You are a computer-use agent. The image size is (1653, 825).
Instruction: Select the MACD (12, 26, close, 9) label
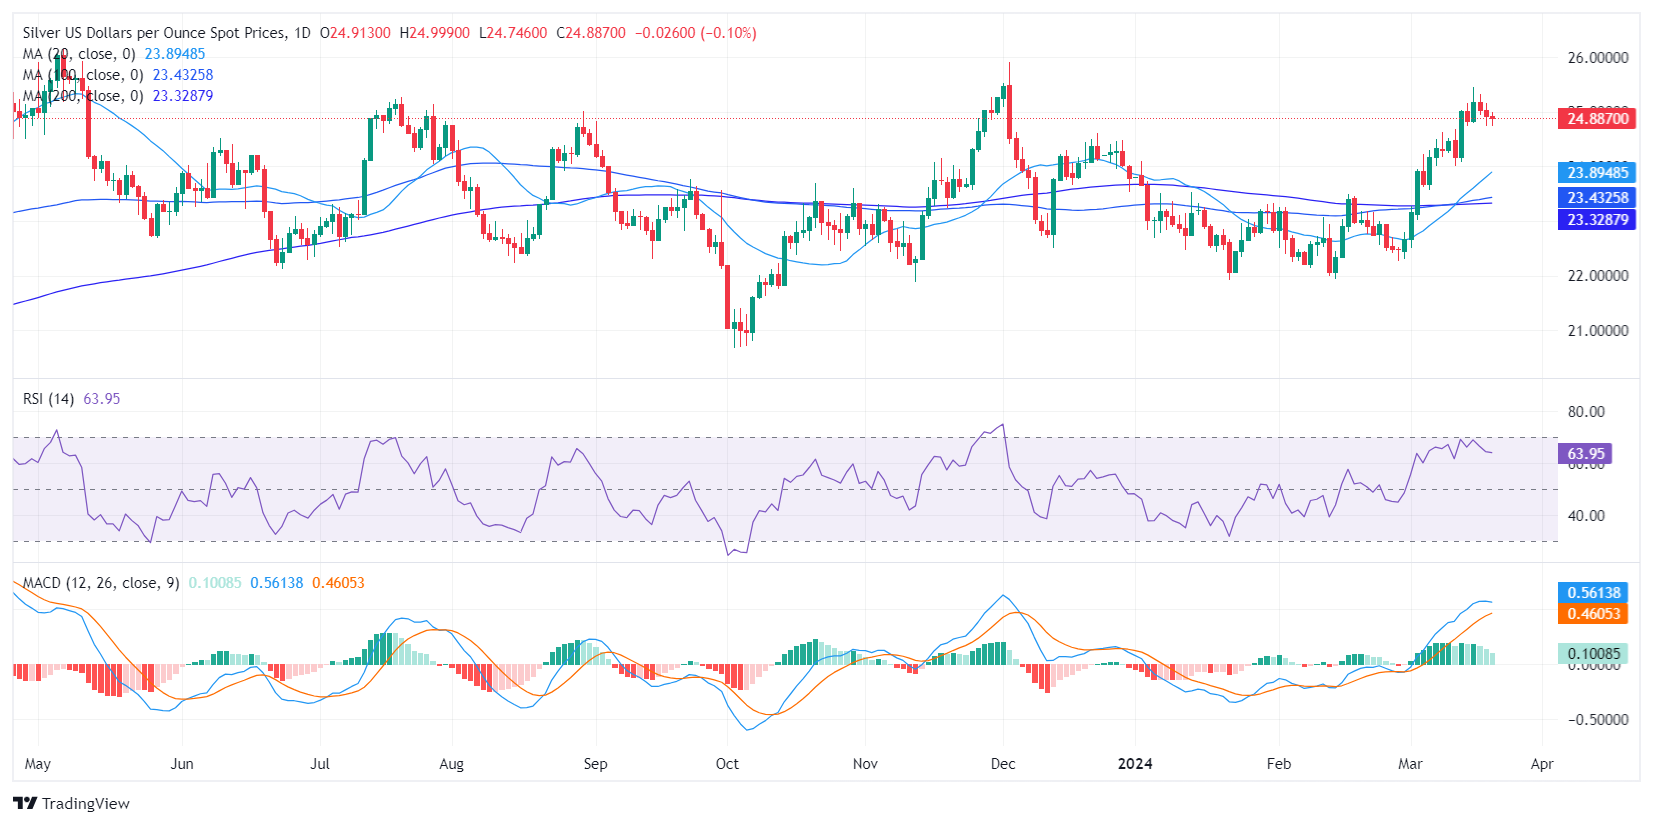[101, 583]
